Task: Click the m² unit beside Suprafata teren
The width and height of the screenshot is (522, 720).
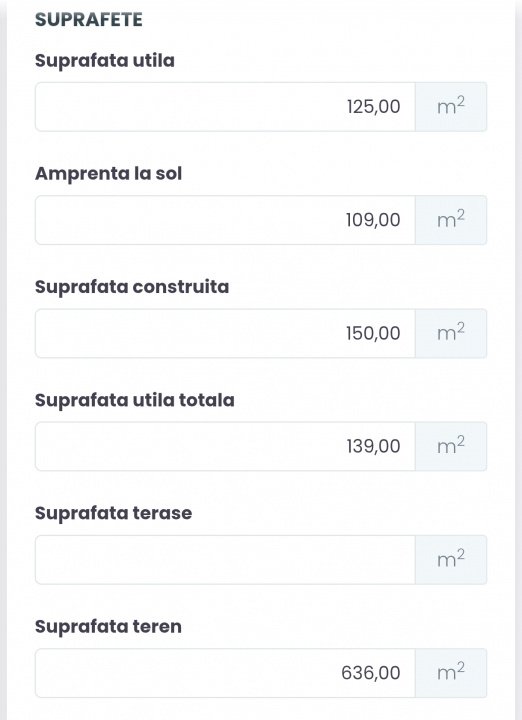Action: pyautogui.click(x=451, y=673)
